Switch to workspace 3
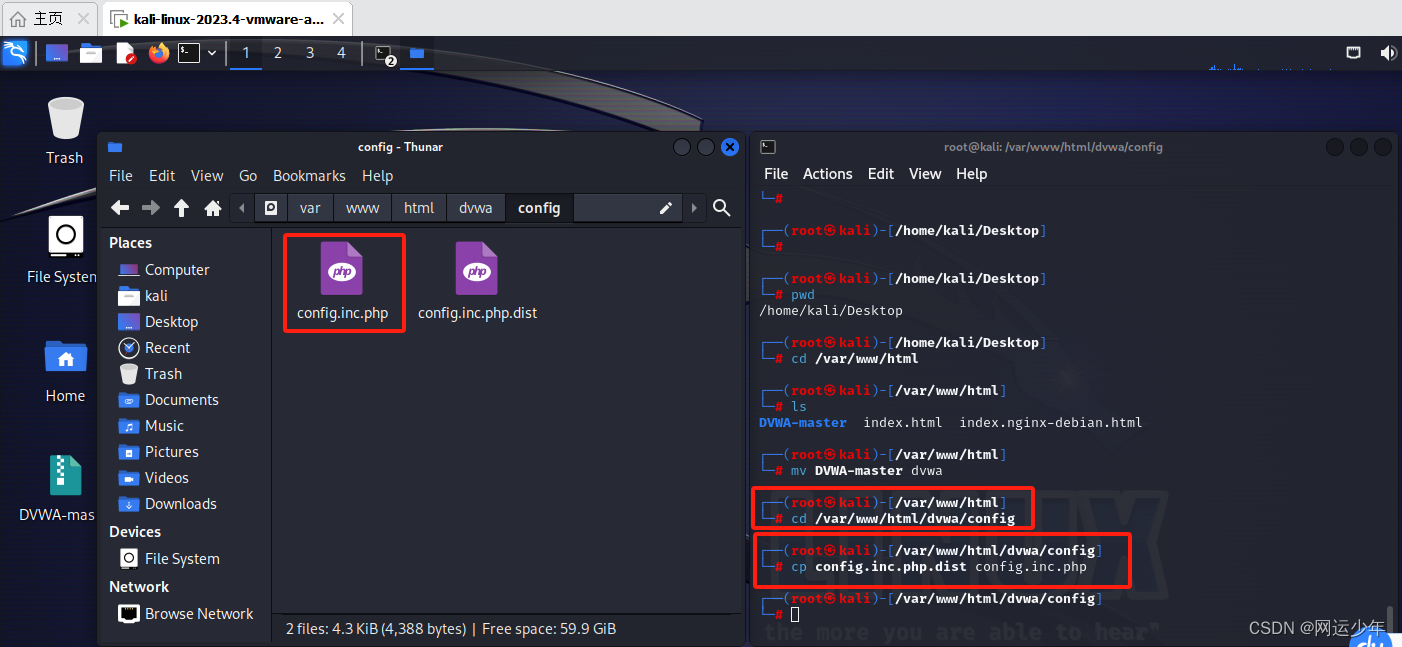1402x647 pixels. [310, 53]
